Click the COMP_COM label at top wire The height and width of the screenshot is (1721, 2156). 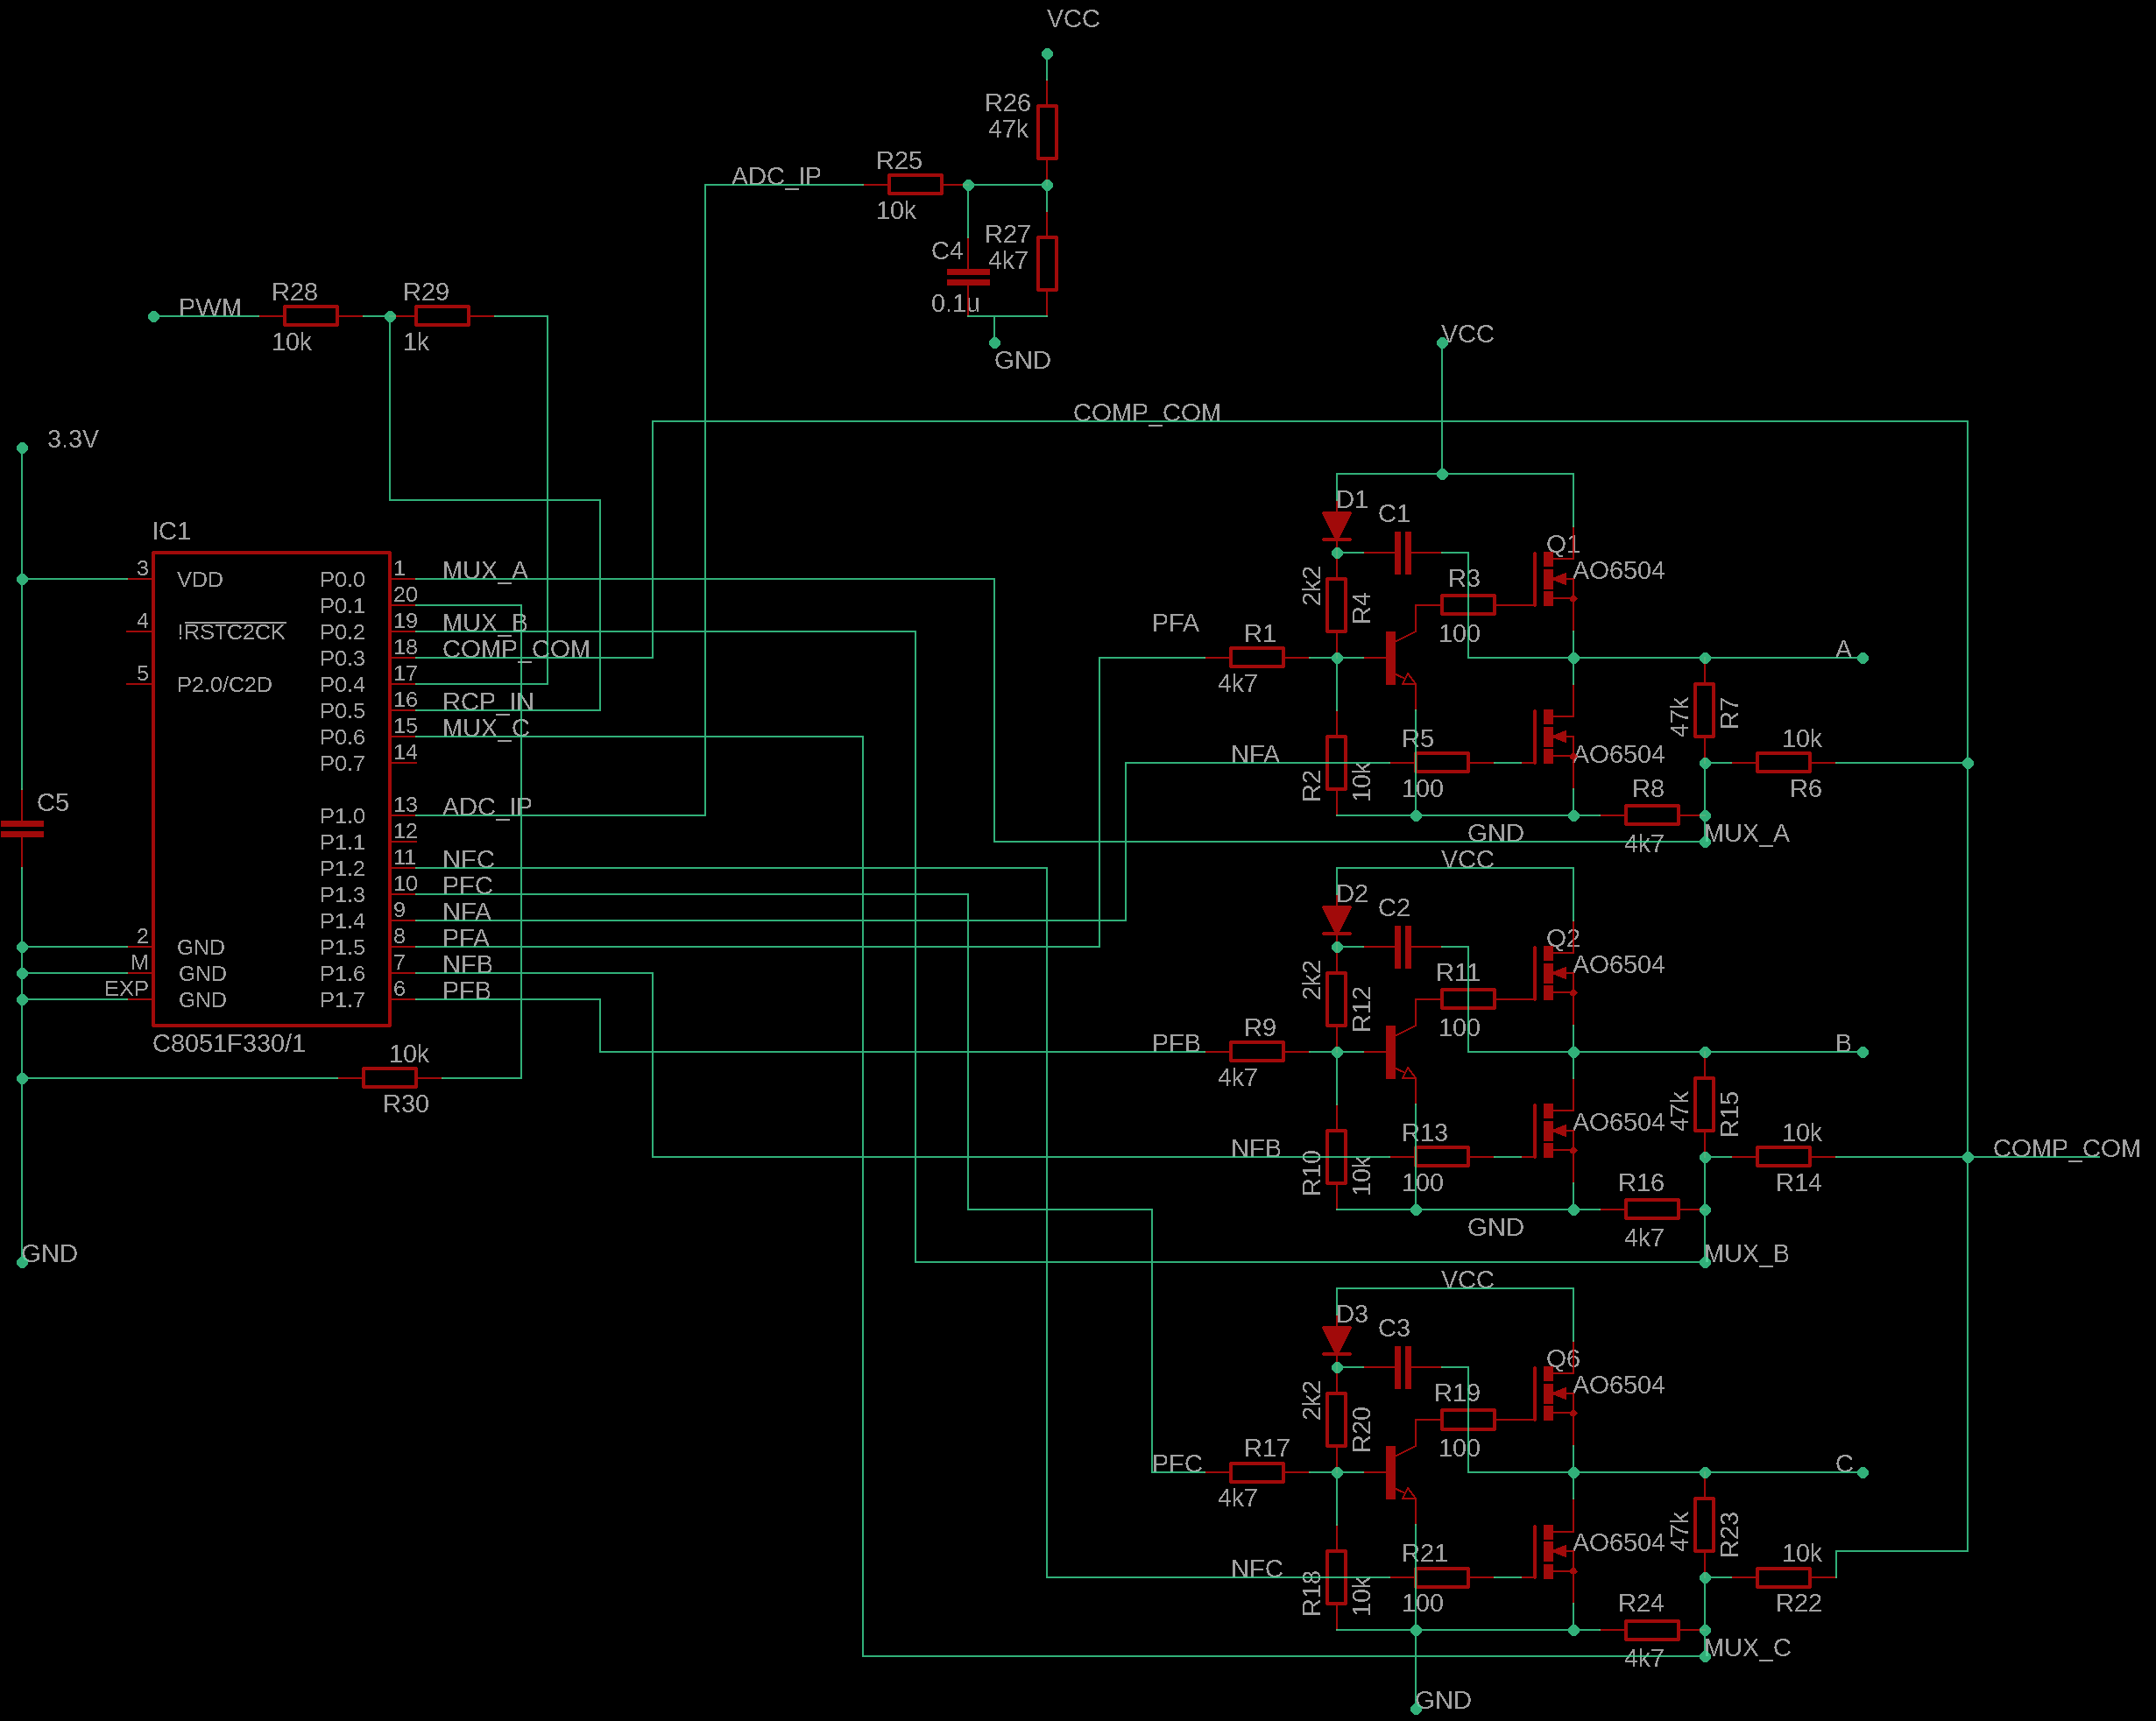coord(1146,412)
